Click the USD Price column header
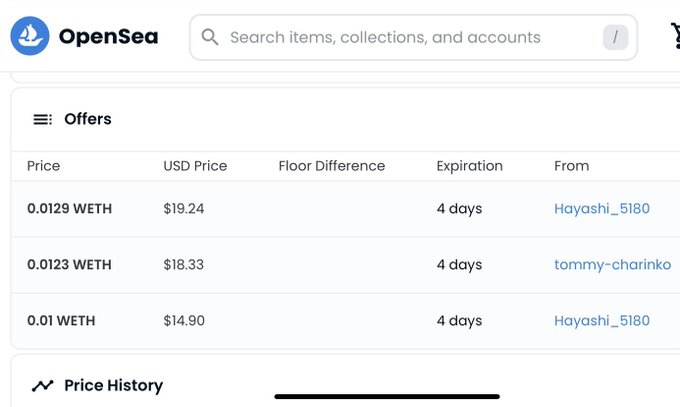Viewport: 680px width, 407px height. click(195, 166)
